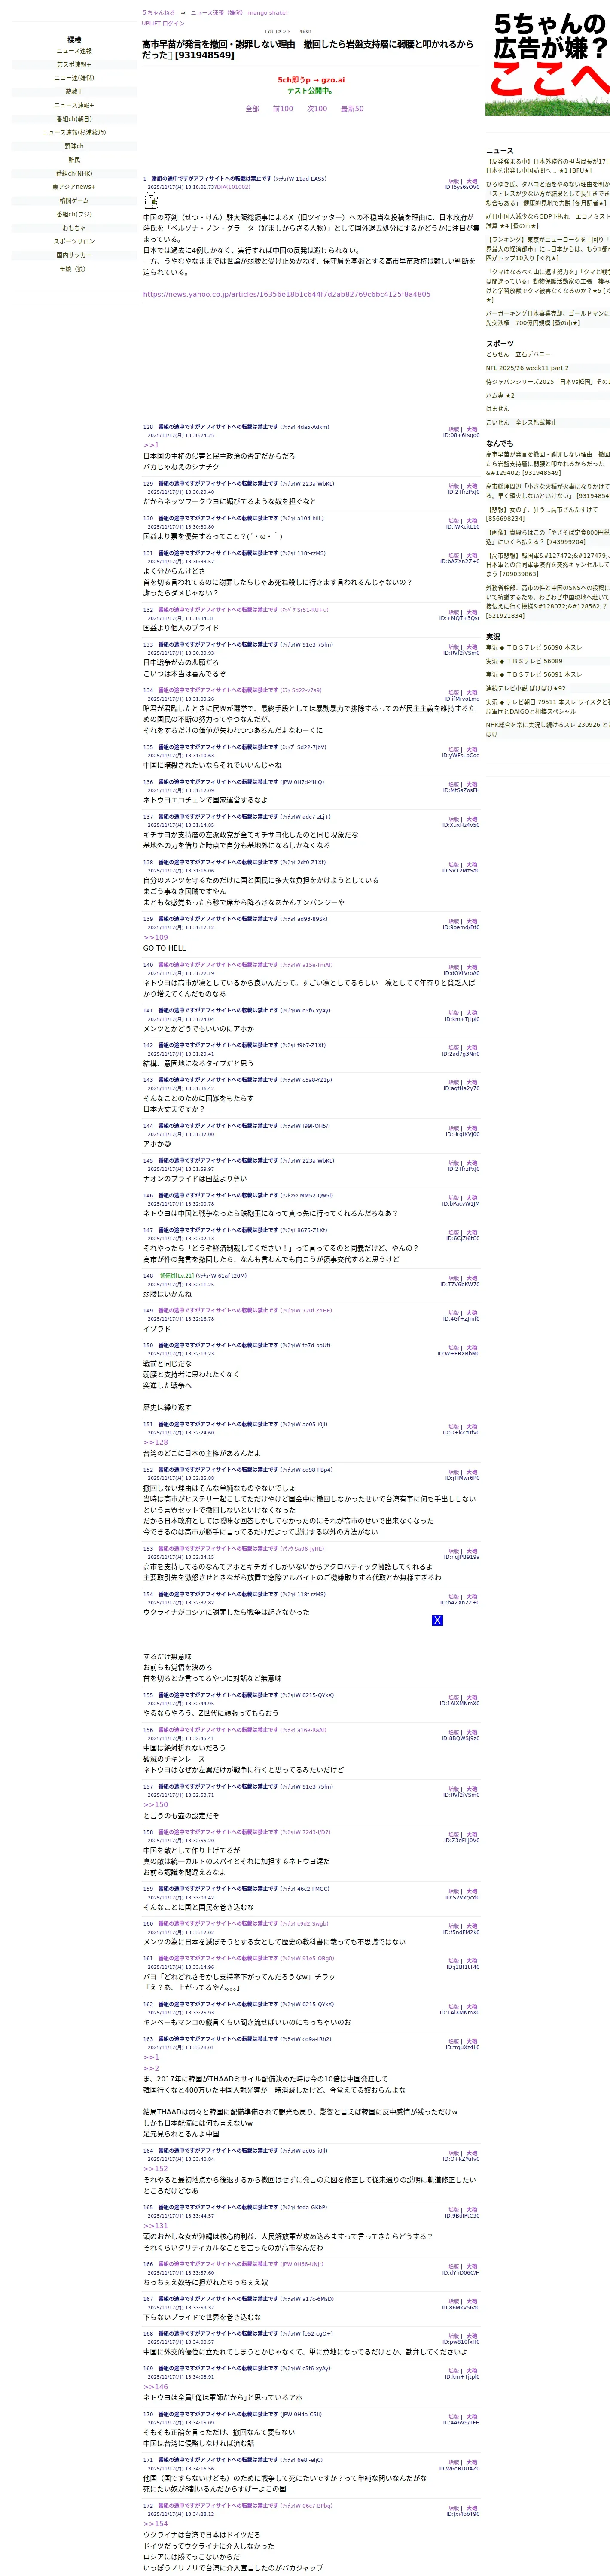Open NFL 2025/26 week11 part 2 thread
This screenshot has width=610, height=2576.
pos(528,368)
